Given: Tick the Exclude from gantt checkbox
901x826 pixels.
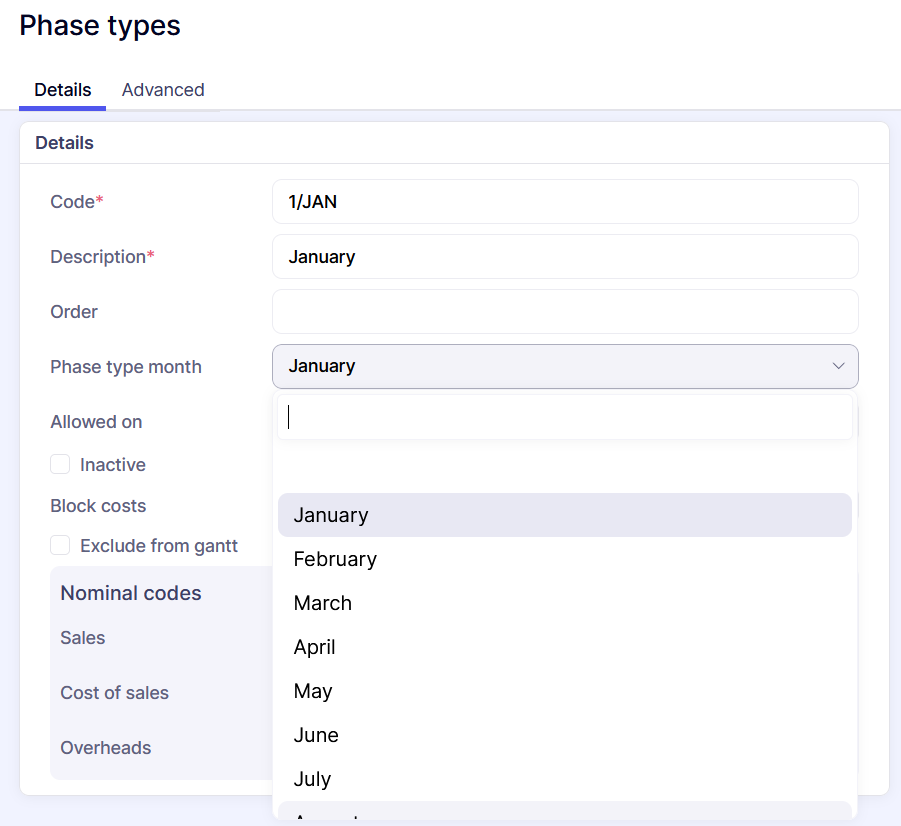Looking at the screenshot, I should tap(61, 546).
